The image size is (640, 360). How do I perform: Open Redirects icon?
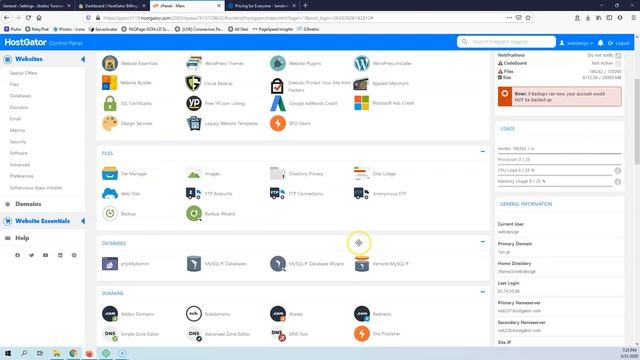pyautogui.click(x=362, y=314)
